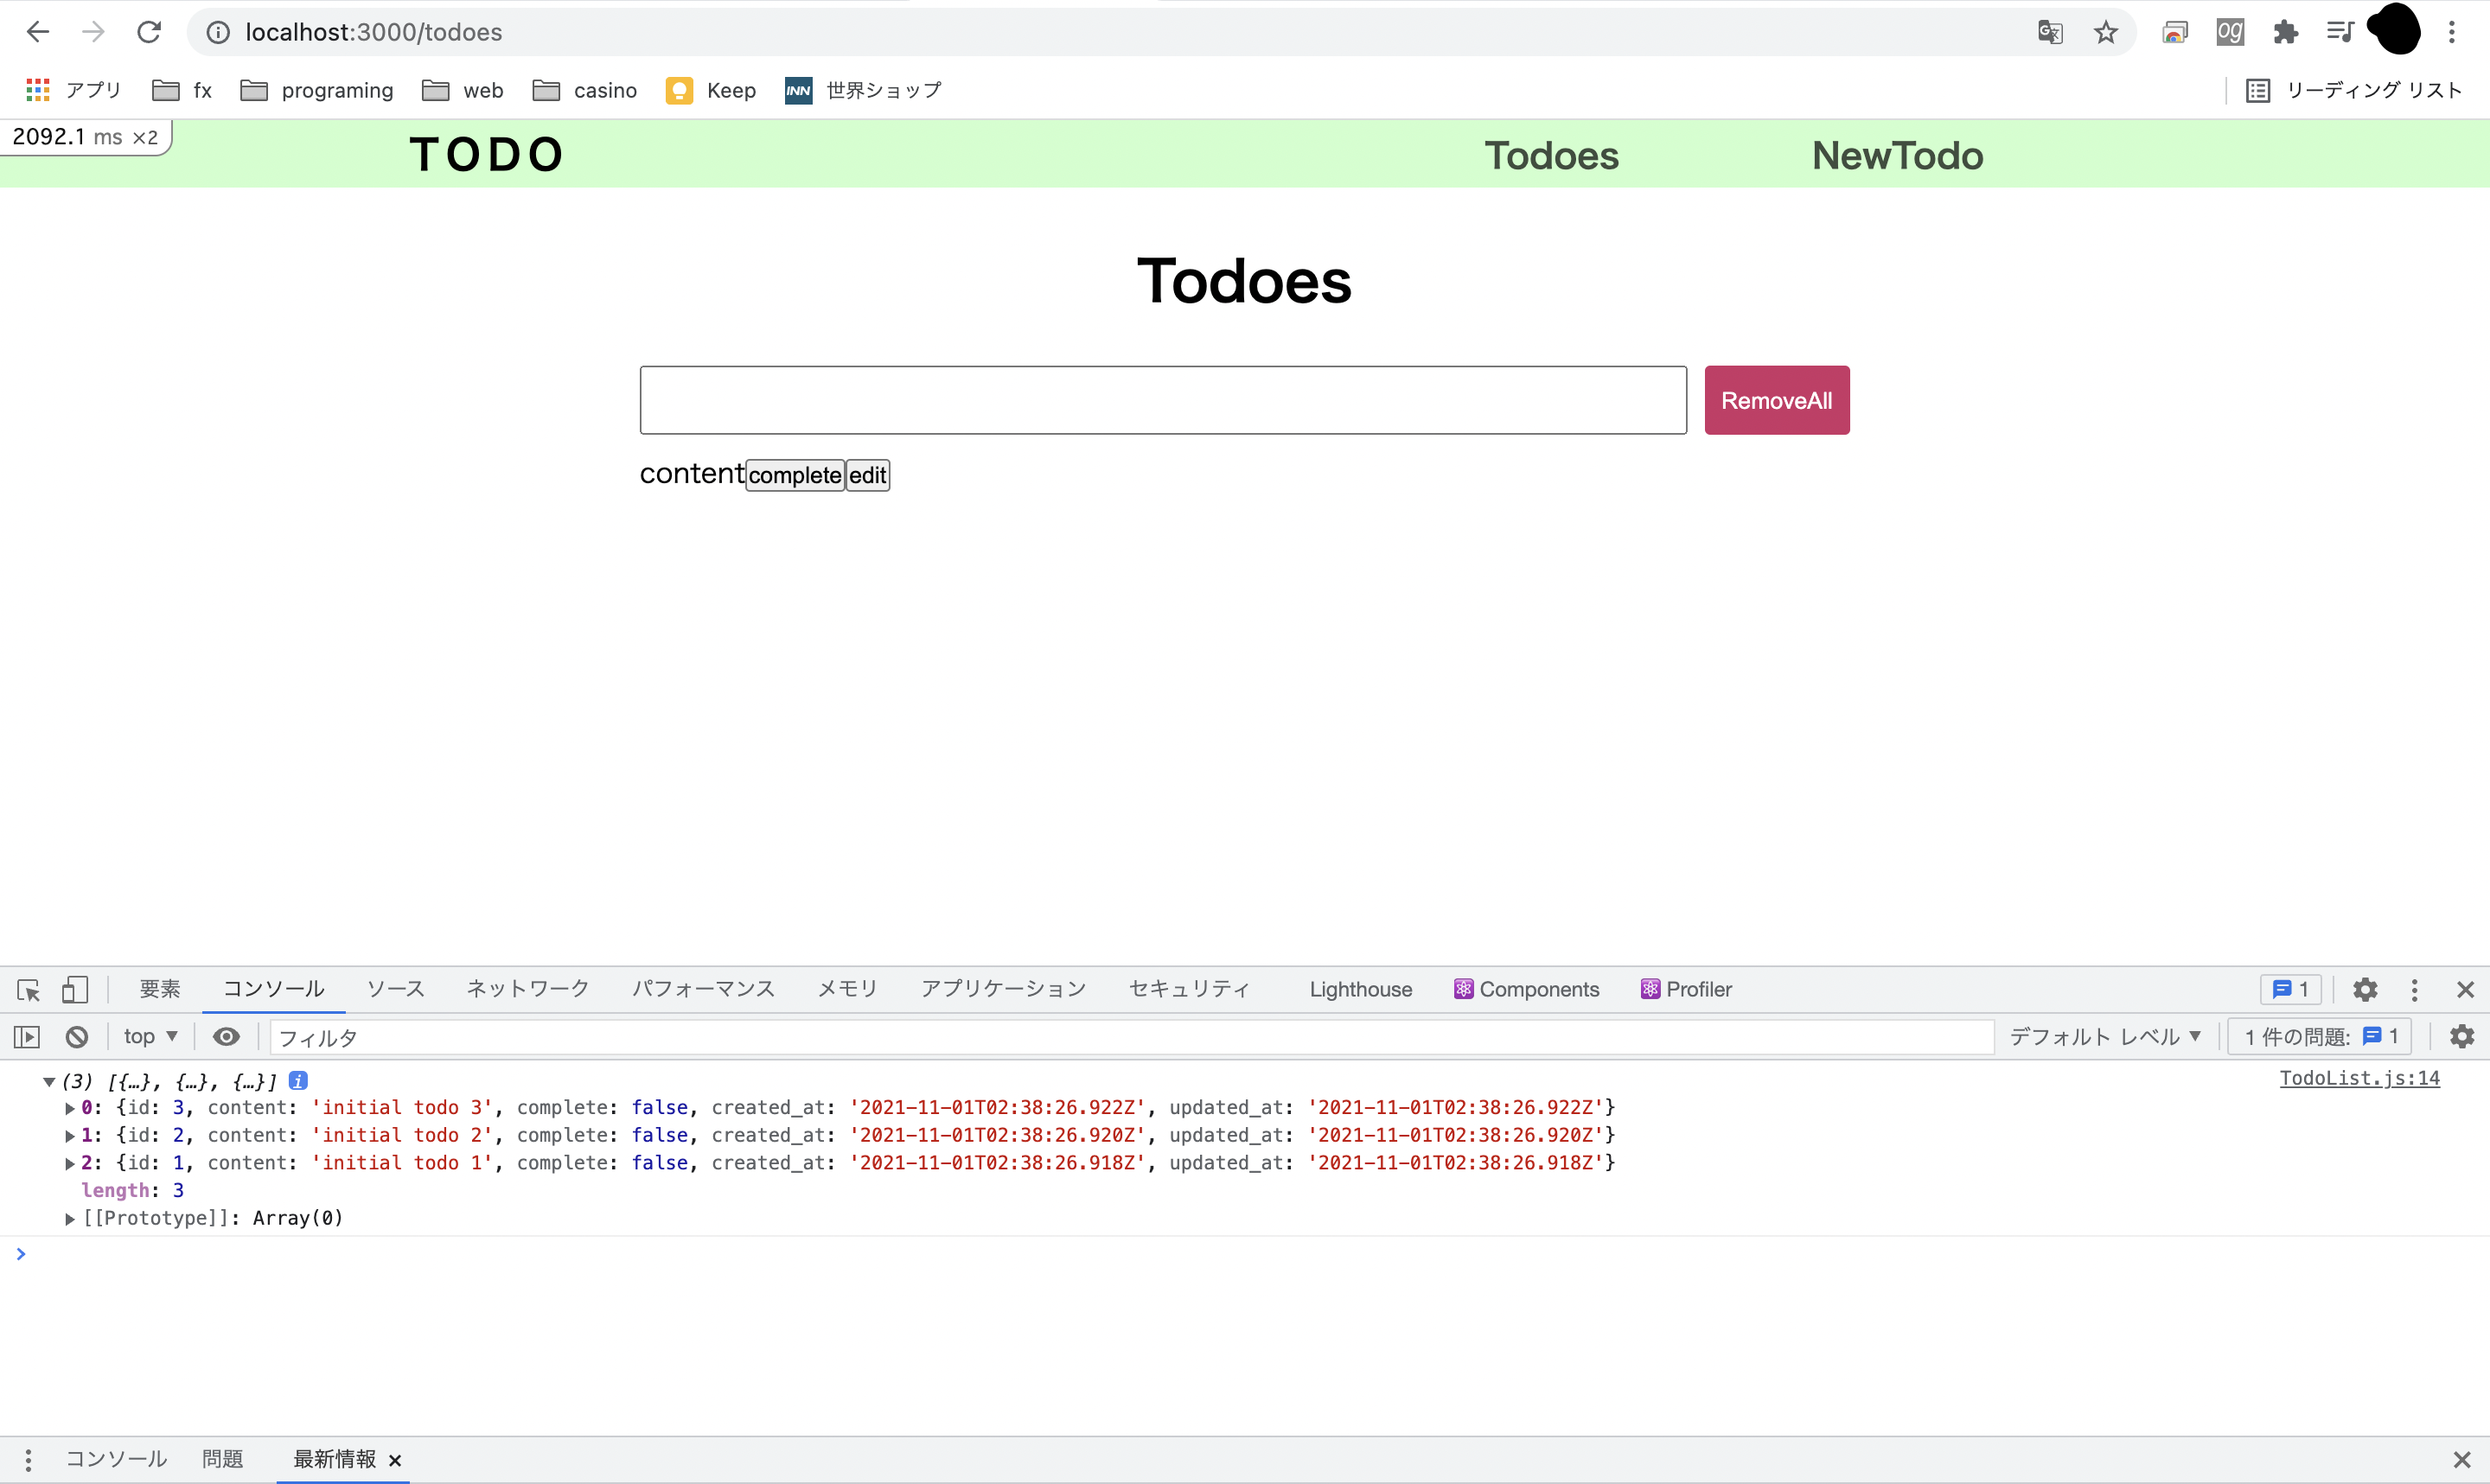Open TodoList.js:14 source link
This screenshot has width=2490, height=1484.
point(2359,1078)
